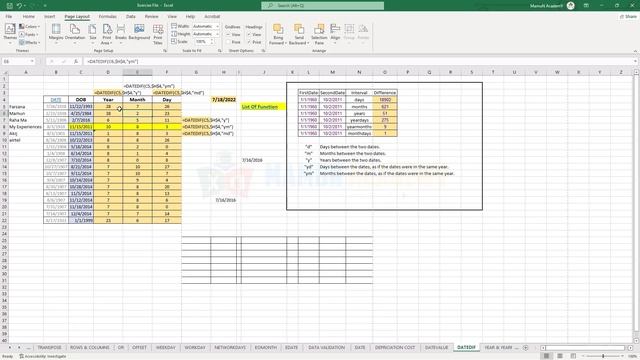
Task: Switch to the Home ribbon tab
Action: (x=29, y=16)
